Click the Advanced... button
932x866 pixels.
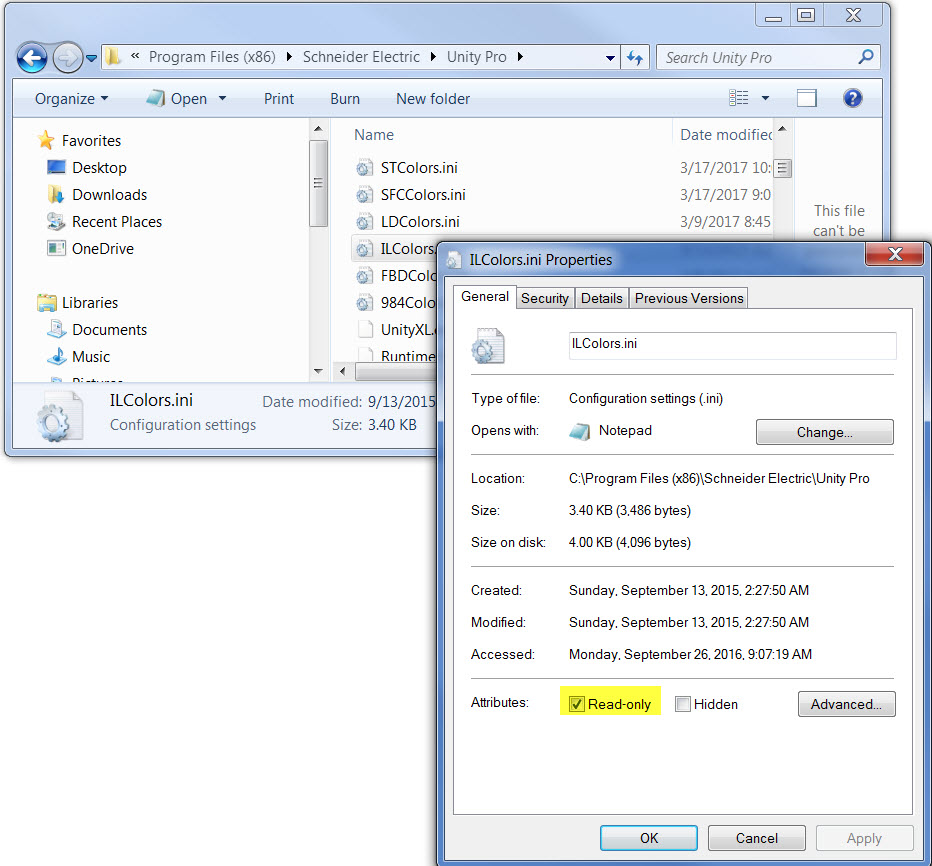point(846,704)
